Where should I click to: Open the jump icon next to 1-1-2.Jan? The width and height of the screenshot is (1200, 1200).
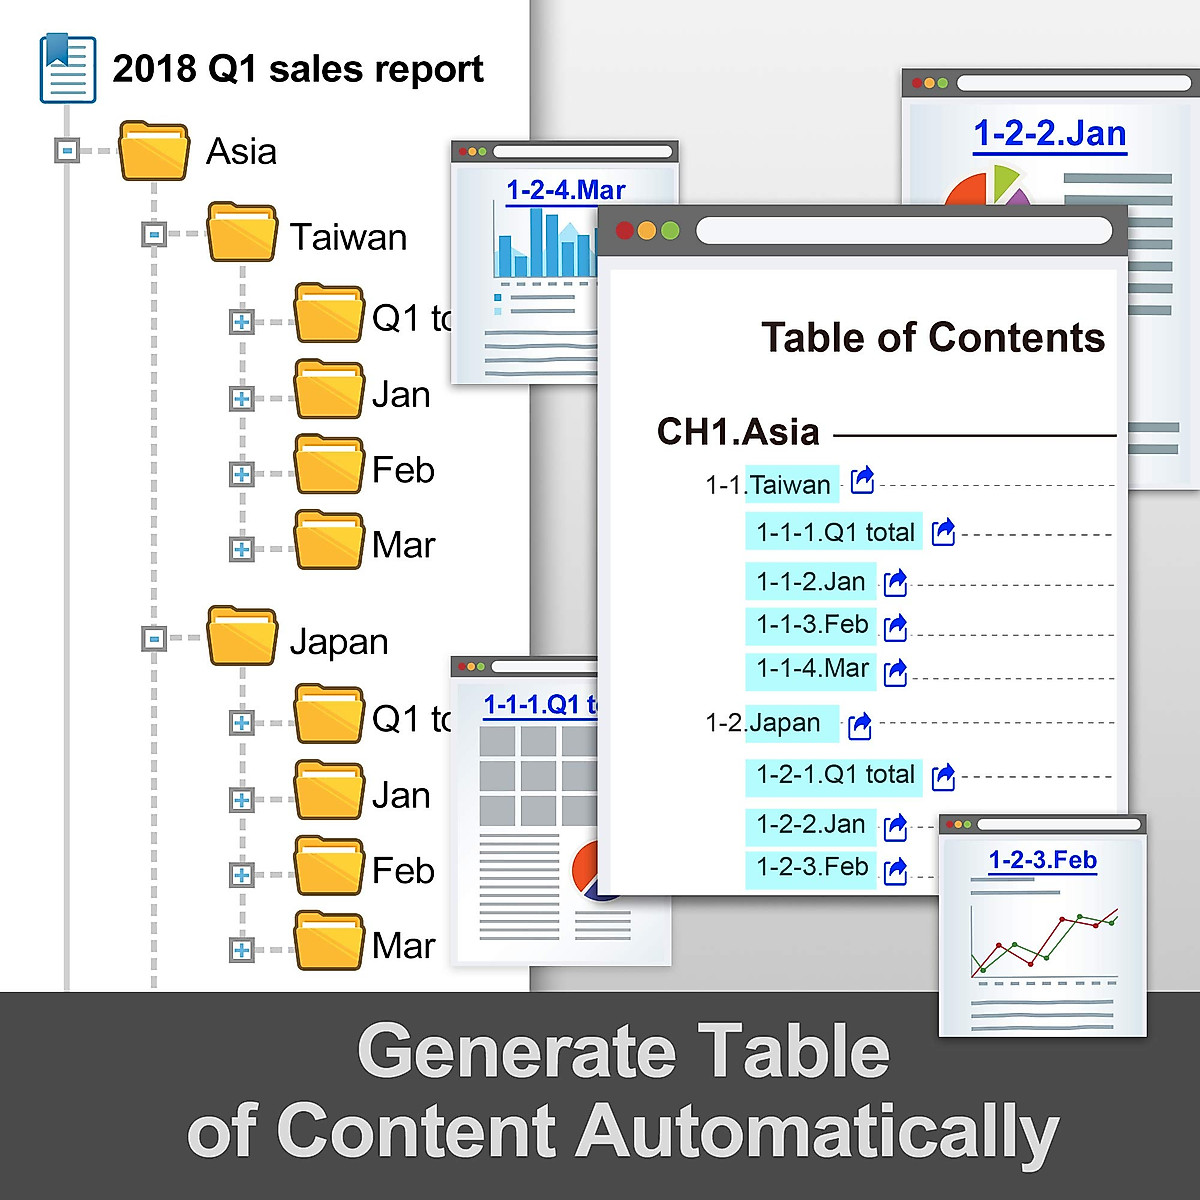tap(896, 582)
